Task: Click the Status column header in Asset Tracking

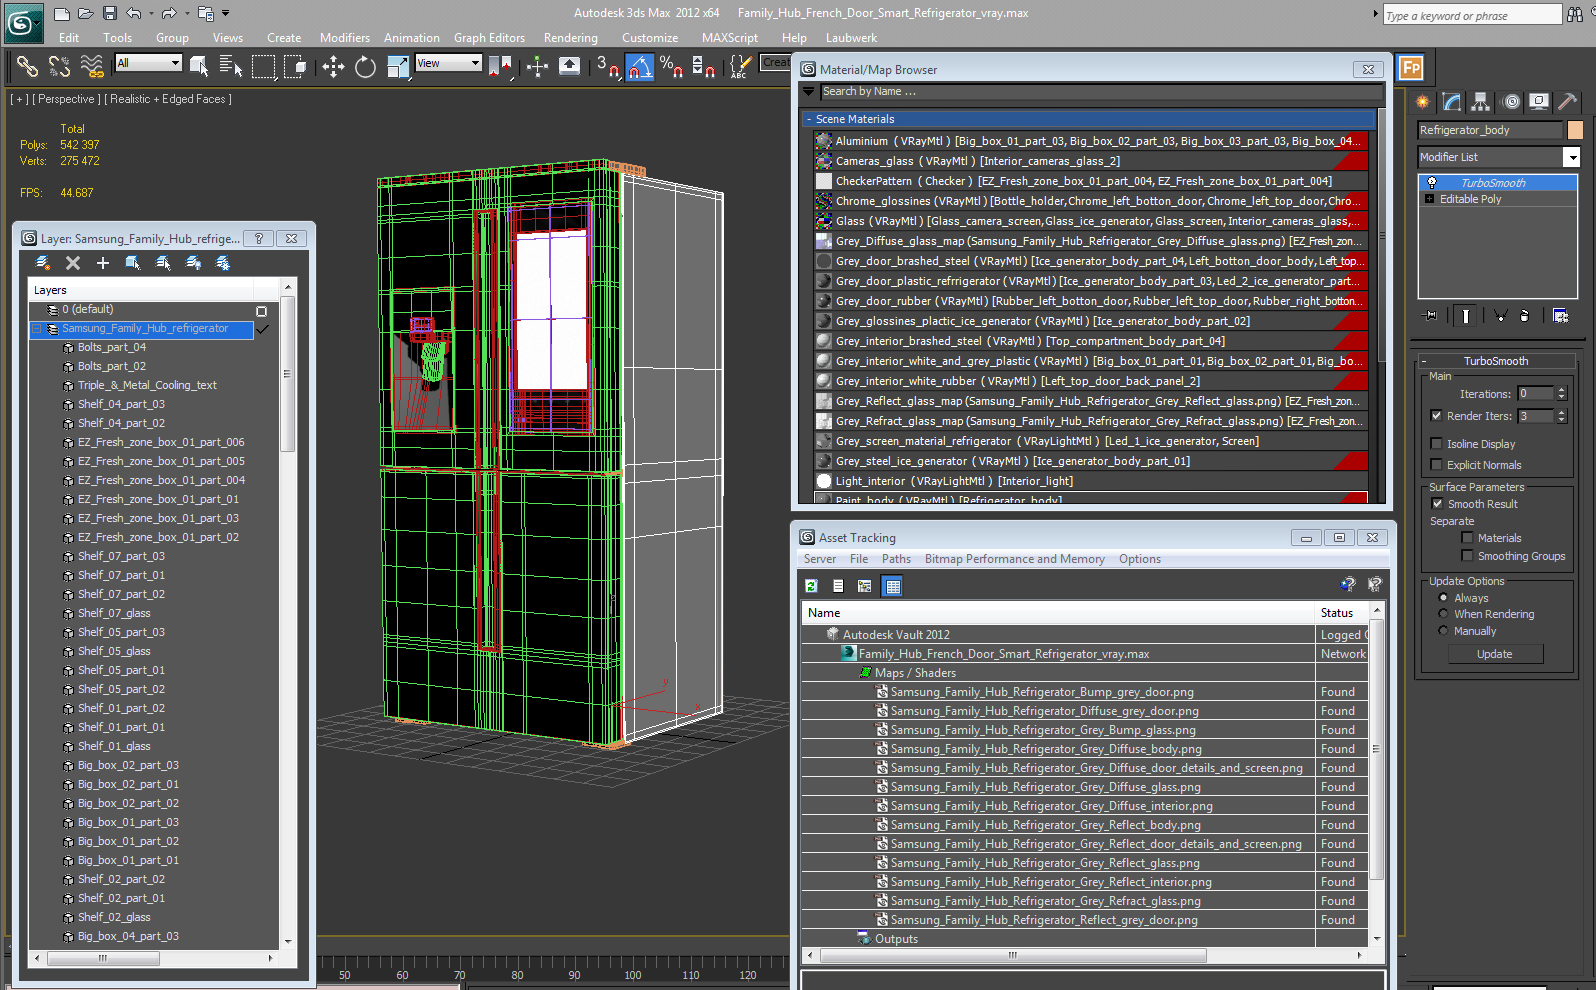Action: [1342, 613]
